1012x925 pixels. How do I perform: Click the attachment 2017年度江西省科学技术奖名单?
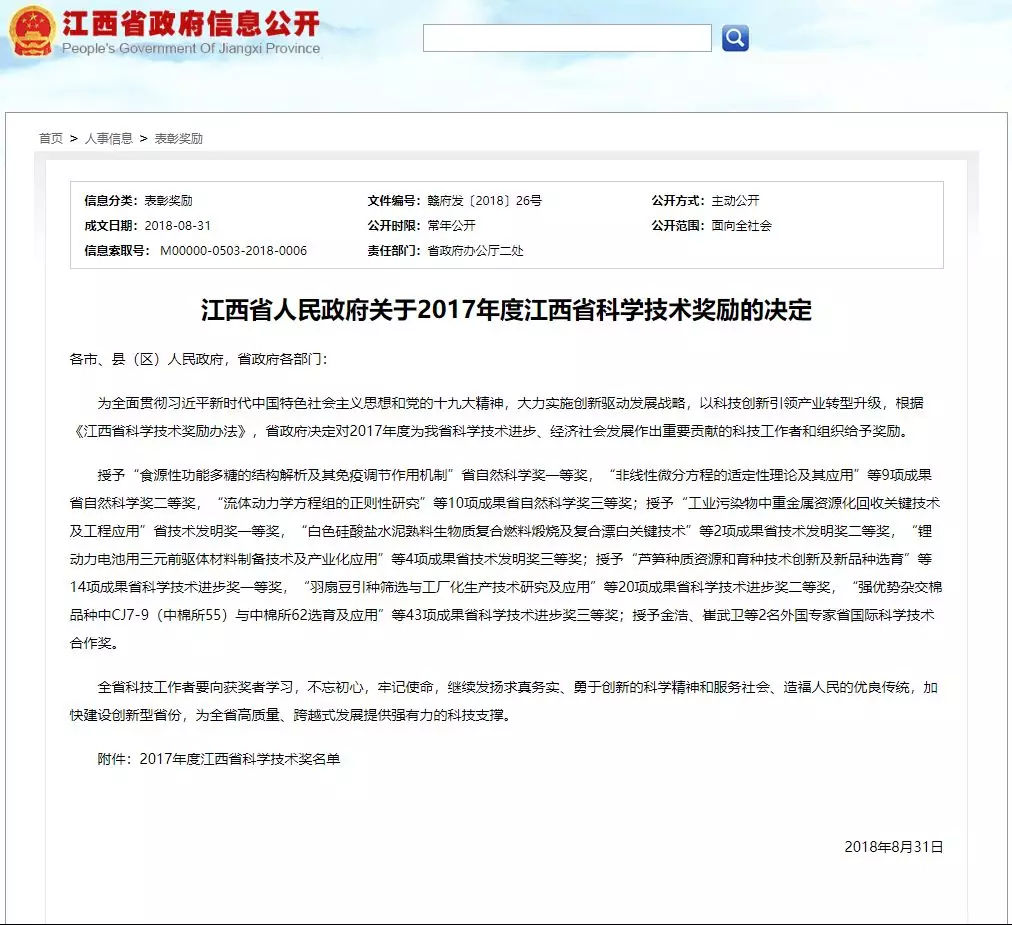[x=239, y=759]
